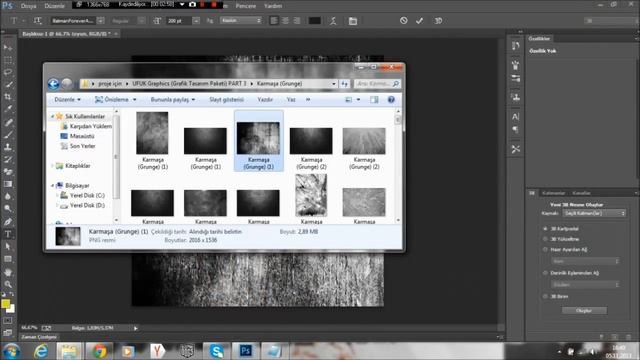Expand Kitaplıklar tree node

[x=53, y=166]
